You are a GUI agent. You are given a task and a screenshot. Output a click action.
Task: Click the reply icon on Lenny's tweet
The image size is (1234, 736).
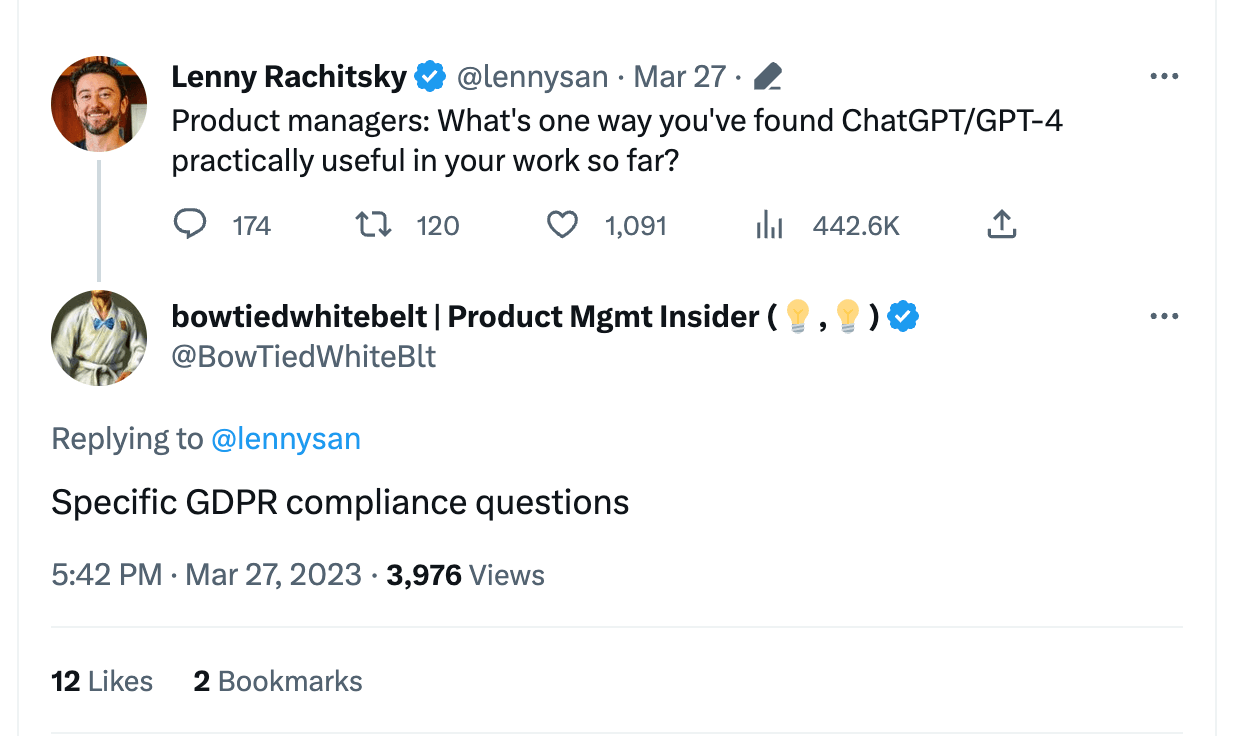tap(190, 225)
